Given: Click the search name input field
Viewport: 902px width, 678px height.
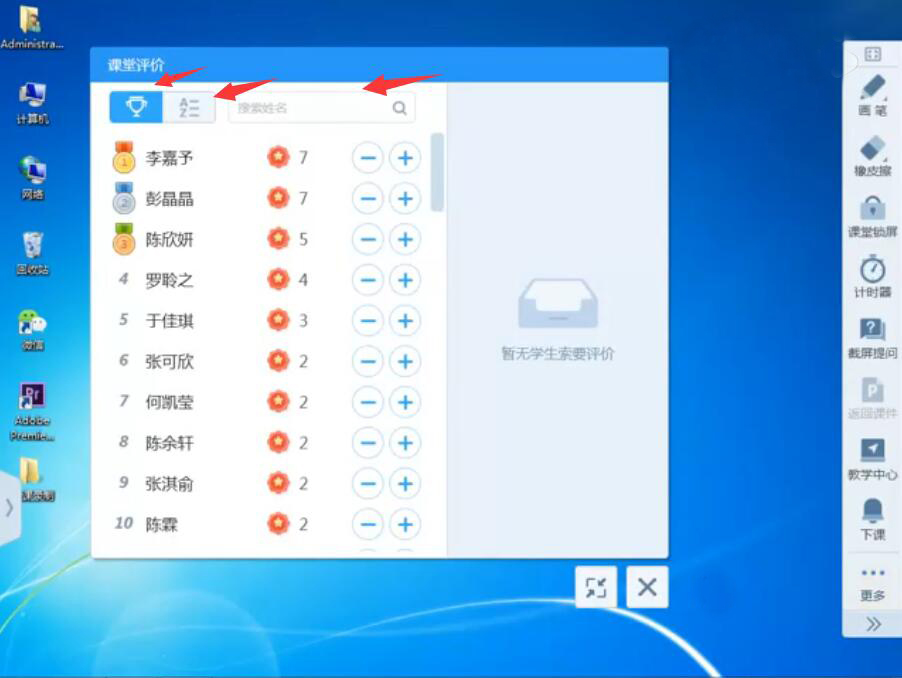Looking at the screenshot, I should tap(322, 108).
